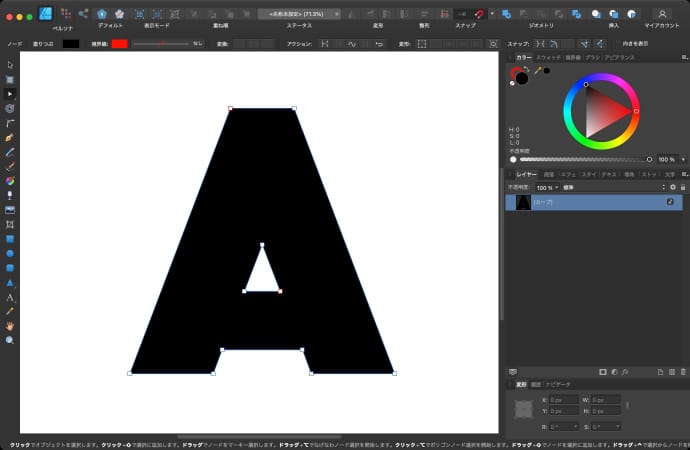690x450 pixels.
Task: Click the red stroke color swatch
Action: click(120, 44)
